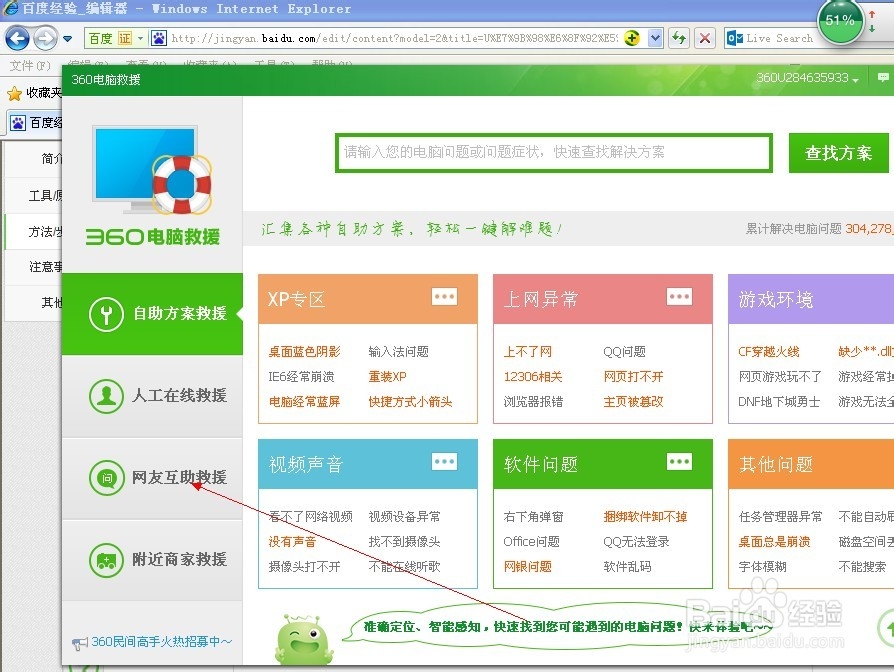Click the problem search input field
894x672 pixels.
pos(554,153)
